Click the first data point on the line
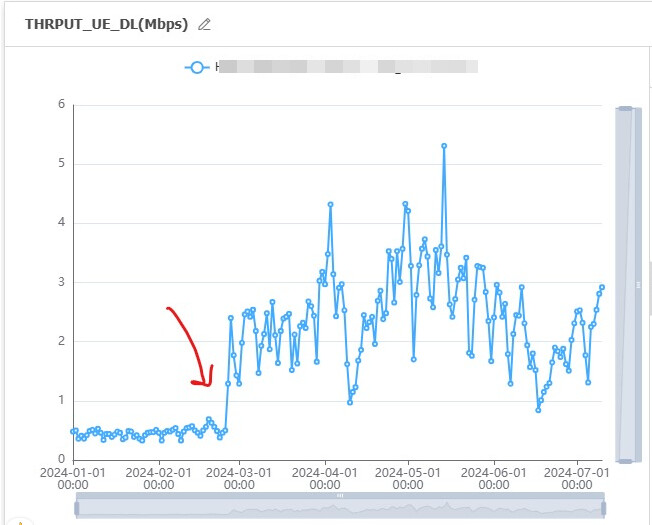This screenshot has width=652, height=525. click(74, 431)
